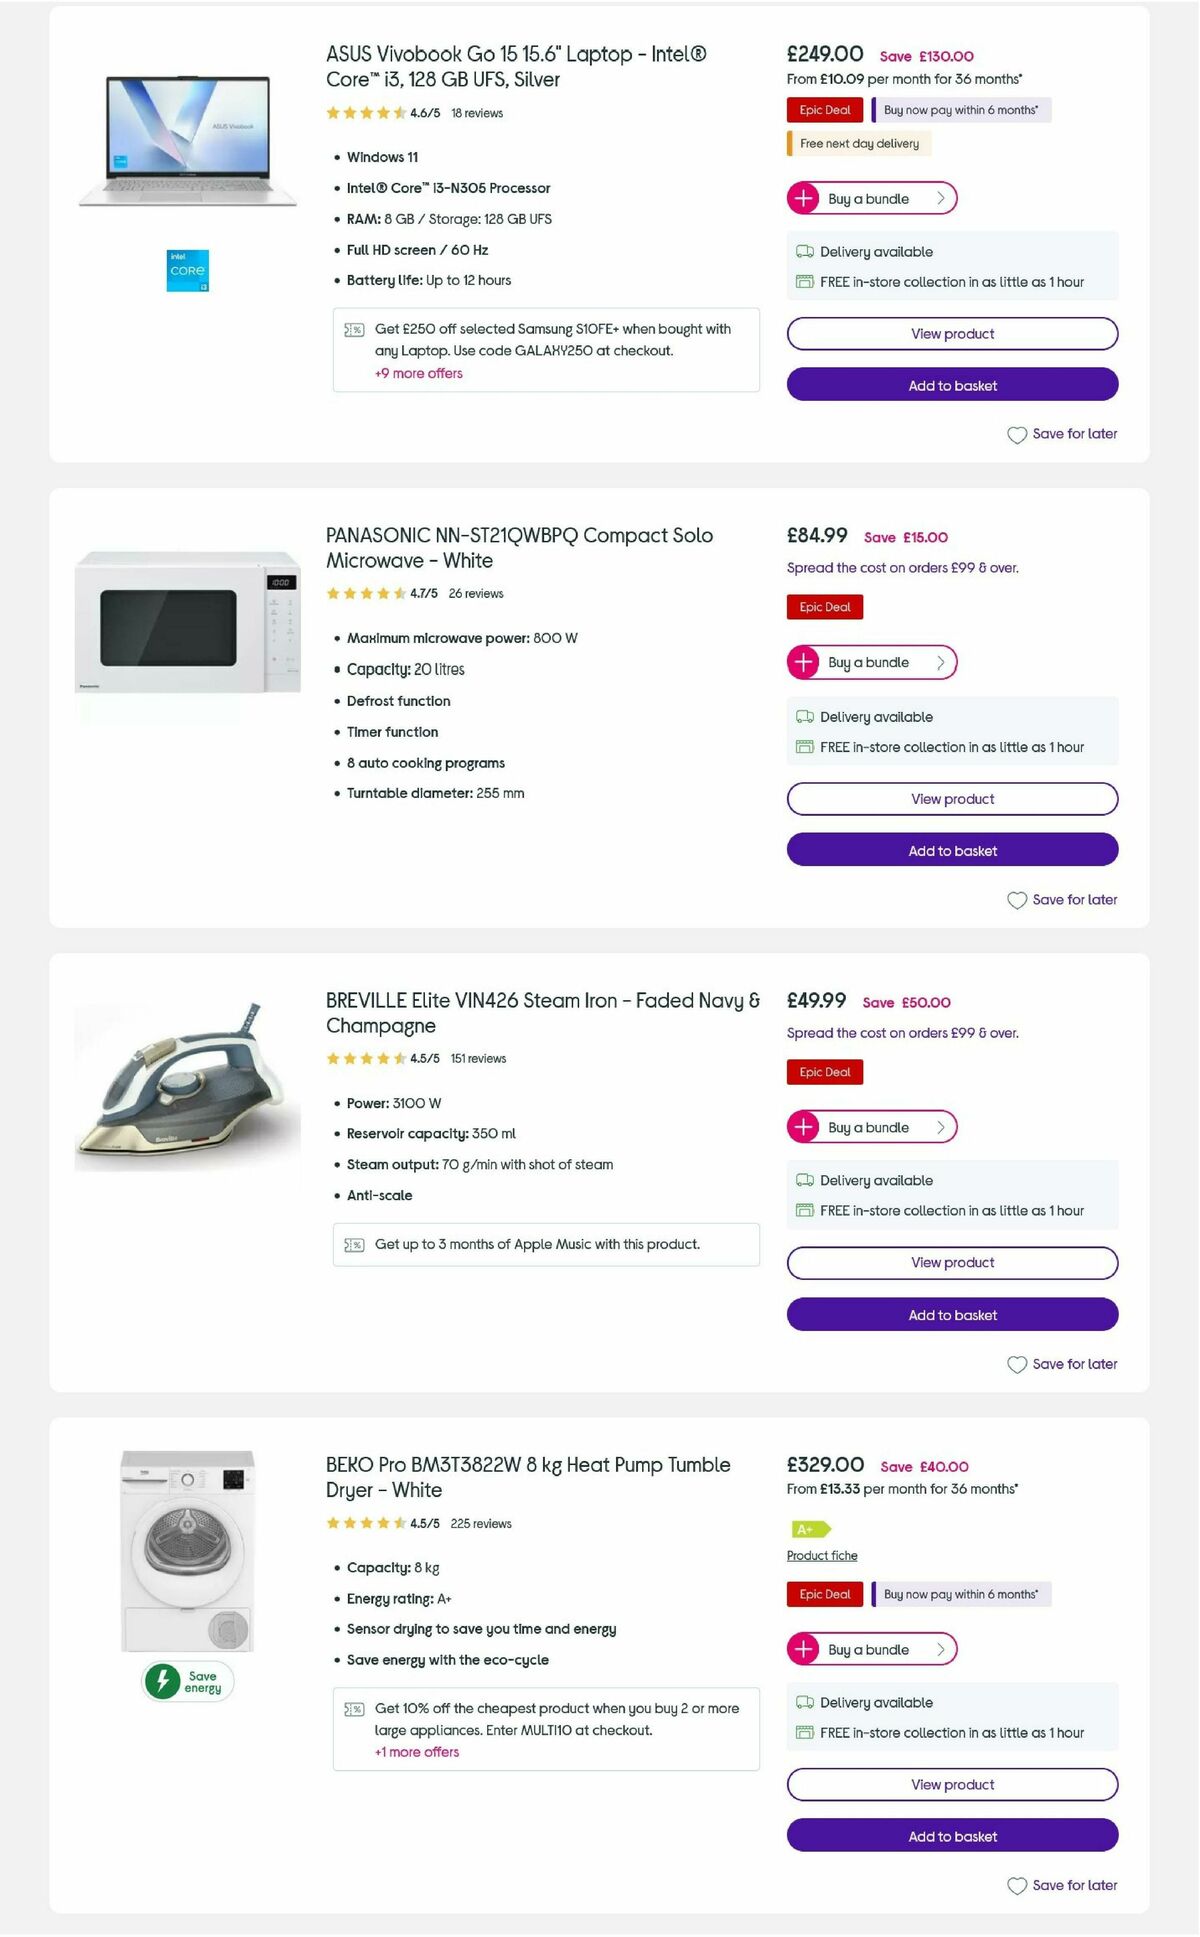Click the voucher icon next to the Samsung S10FE+ offer
The image size is (1200, 1937).
coord(352,327)
